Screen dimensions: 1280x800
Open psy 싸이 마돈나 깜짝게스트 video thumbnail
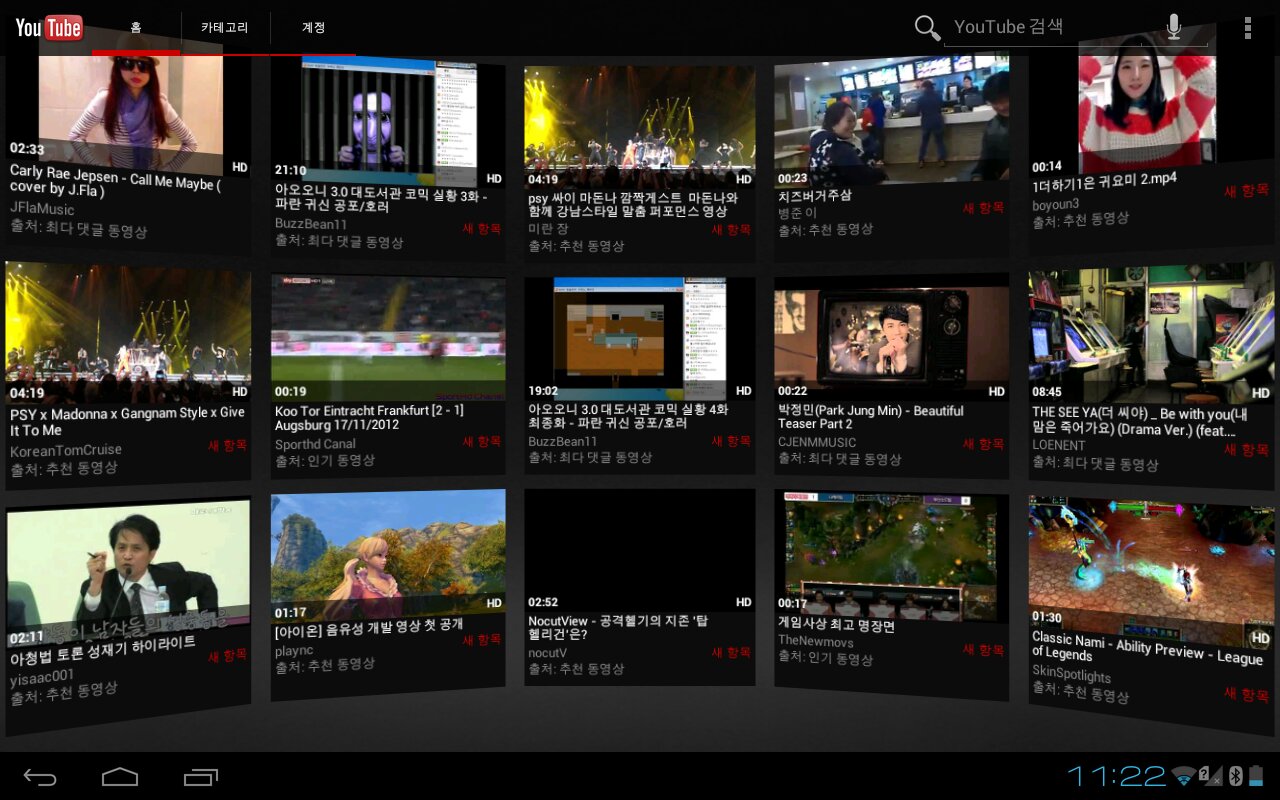click(639, 127)
